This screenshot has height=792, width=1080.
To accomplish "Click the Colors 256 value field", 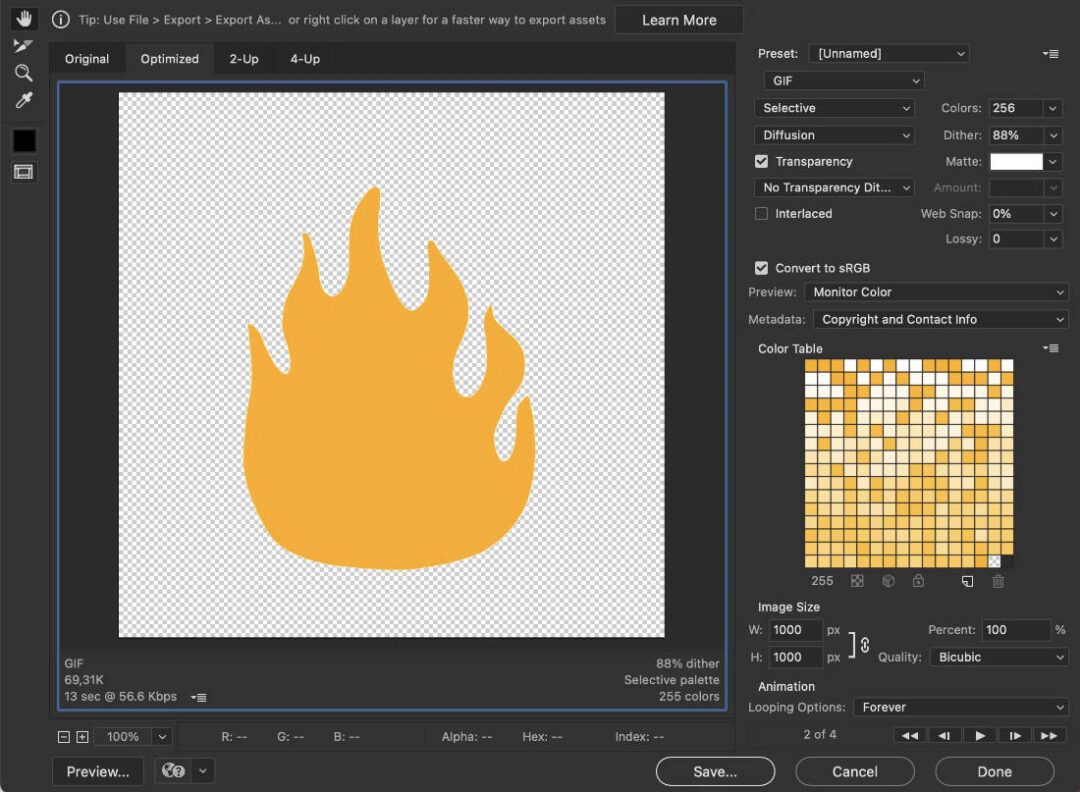I will [1016, 108].
